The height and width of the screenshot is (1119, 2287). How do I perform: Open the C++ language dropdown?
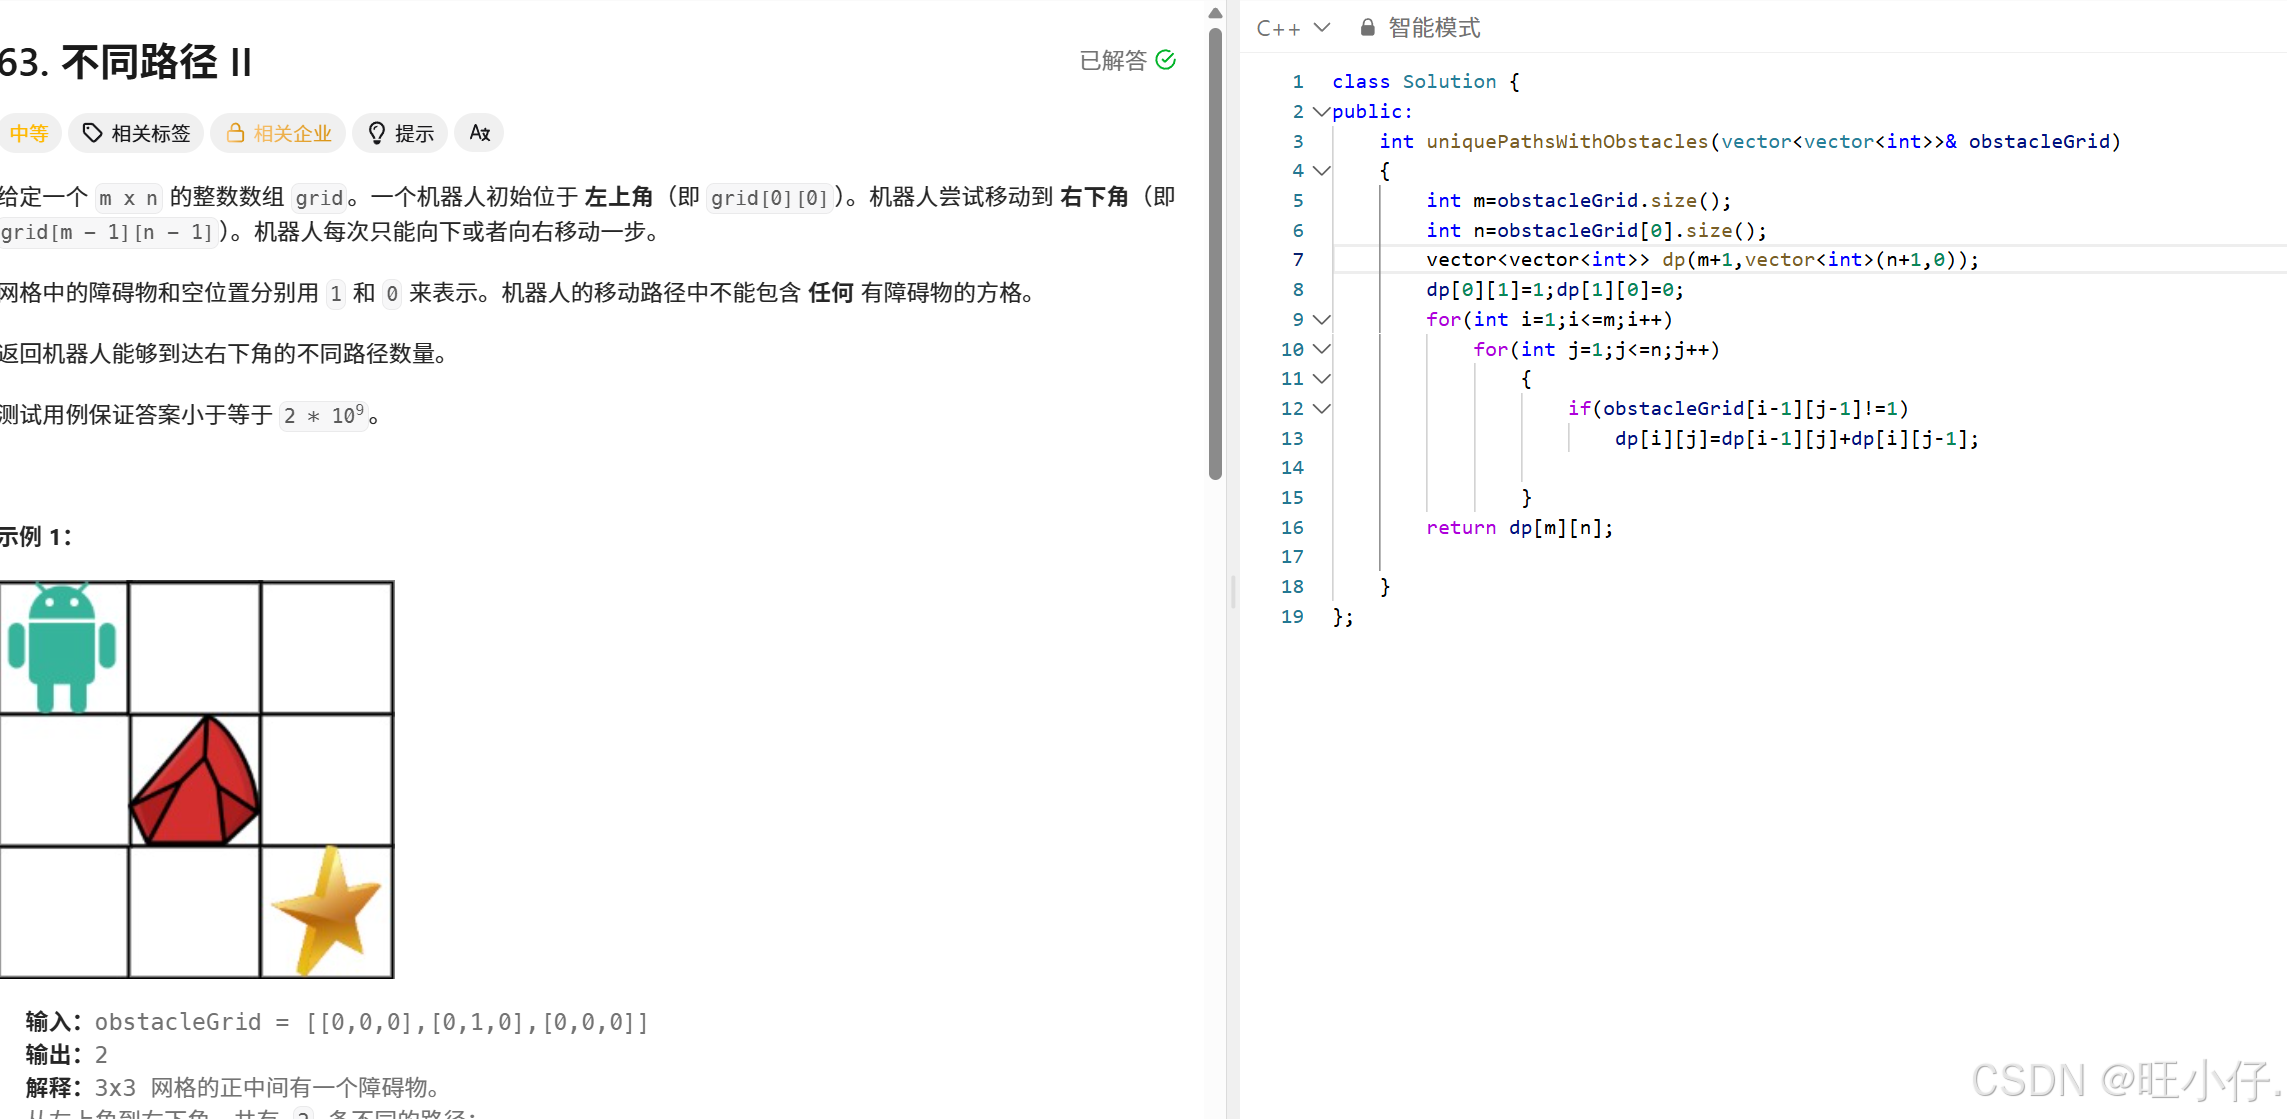[1293, 28]
